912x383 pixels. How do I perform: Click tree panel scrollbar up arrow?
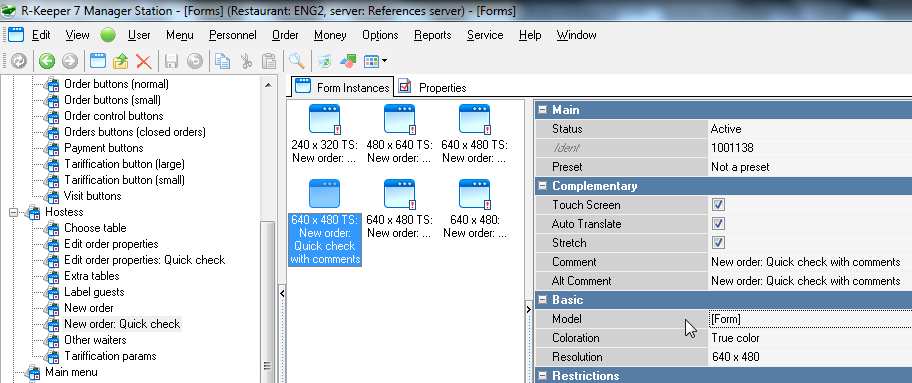(268, 85)
